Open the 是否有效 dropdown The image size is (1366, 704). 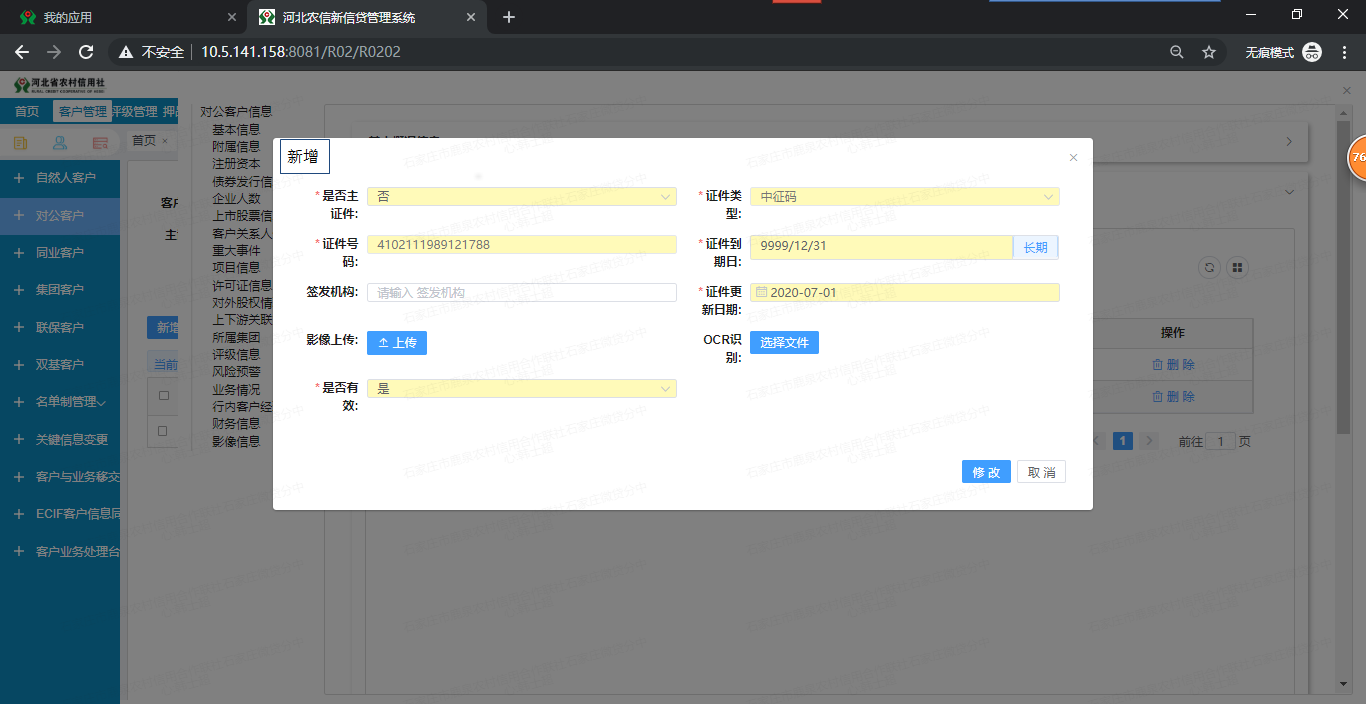(x=521, y=388)
